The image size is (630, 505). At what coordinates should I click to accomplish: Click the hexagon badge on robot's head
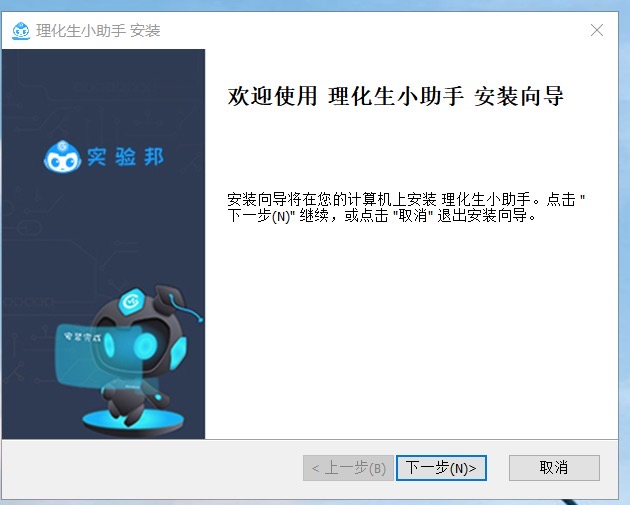pos(132,301)
